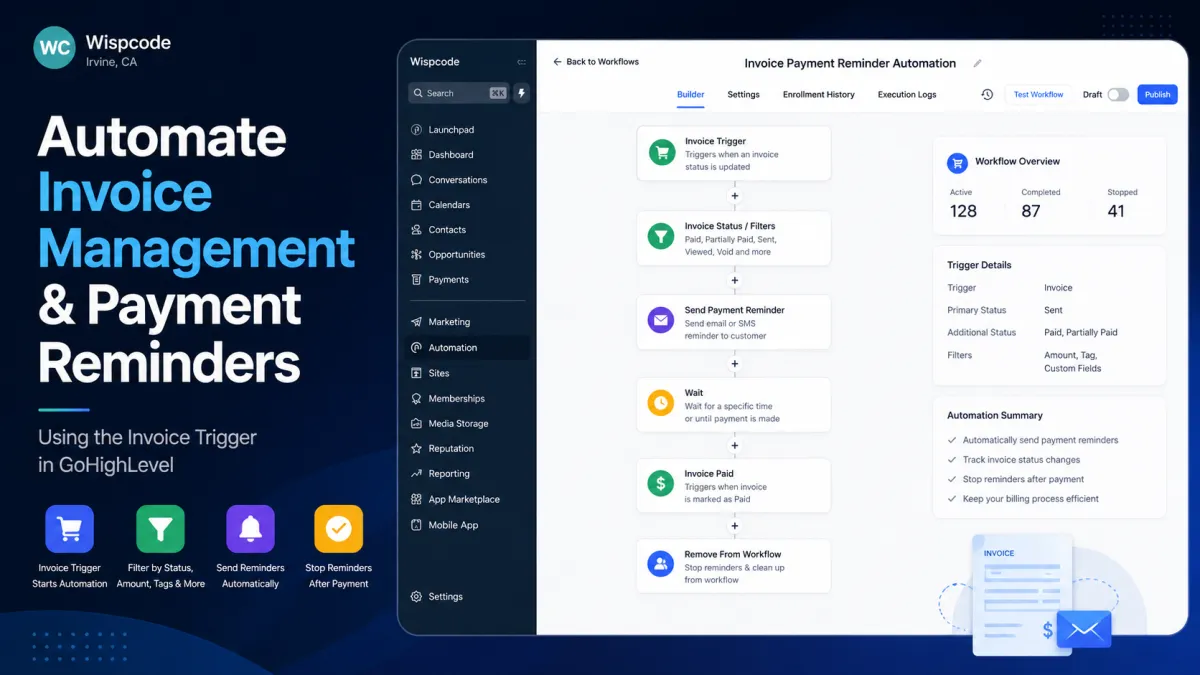Add step below the Wait card
This screenshot has height=675, width=1200.
pyautogui.click(x=734, y=446)
